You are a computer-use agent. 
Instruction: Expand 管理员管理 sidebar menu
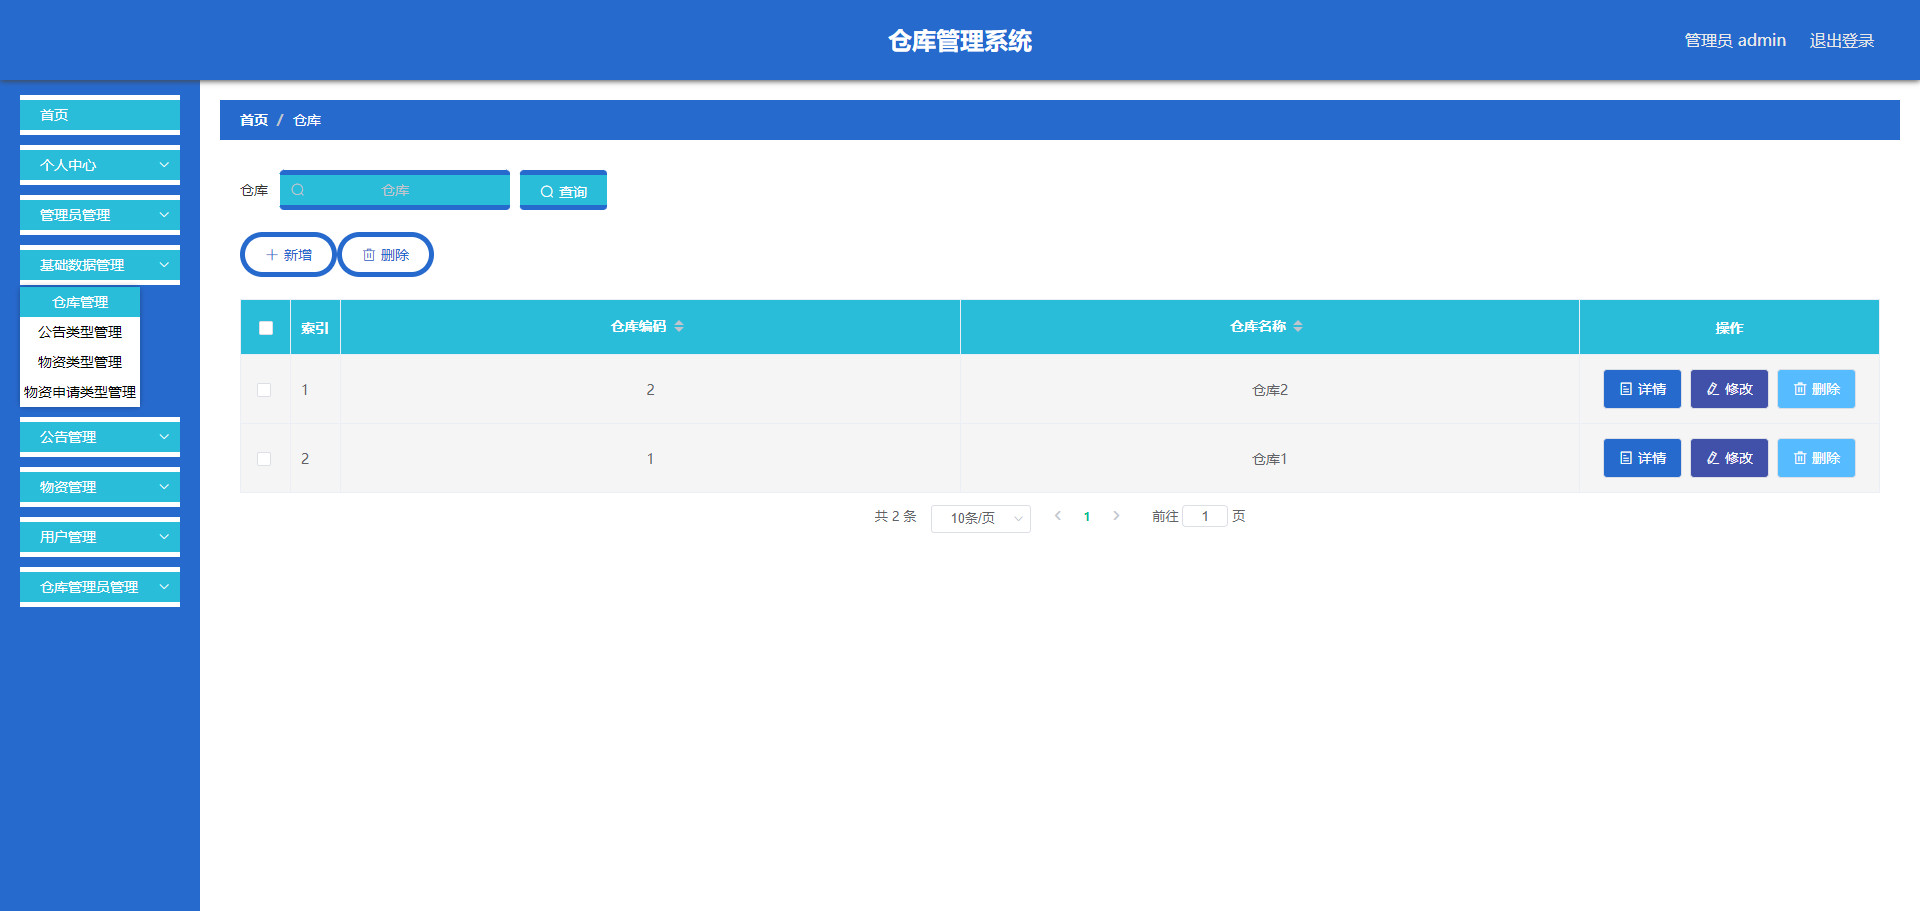100,215
